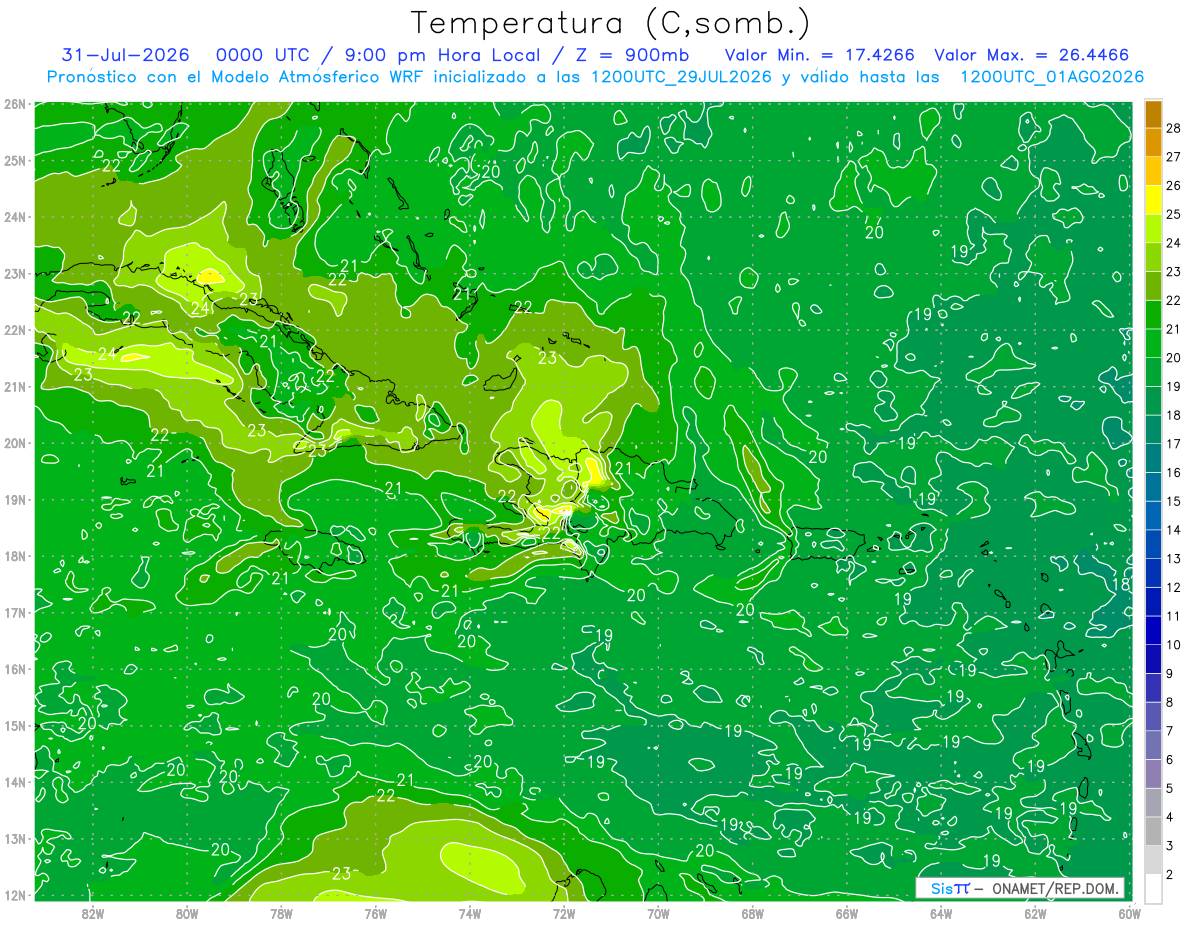This screenshot has height=927, width=1200.
Task: Click the '68W' longitude axis label
Action: tap(752, 913)
